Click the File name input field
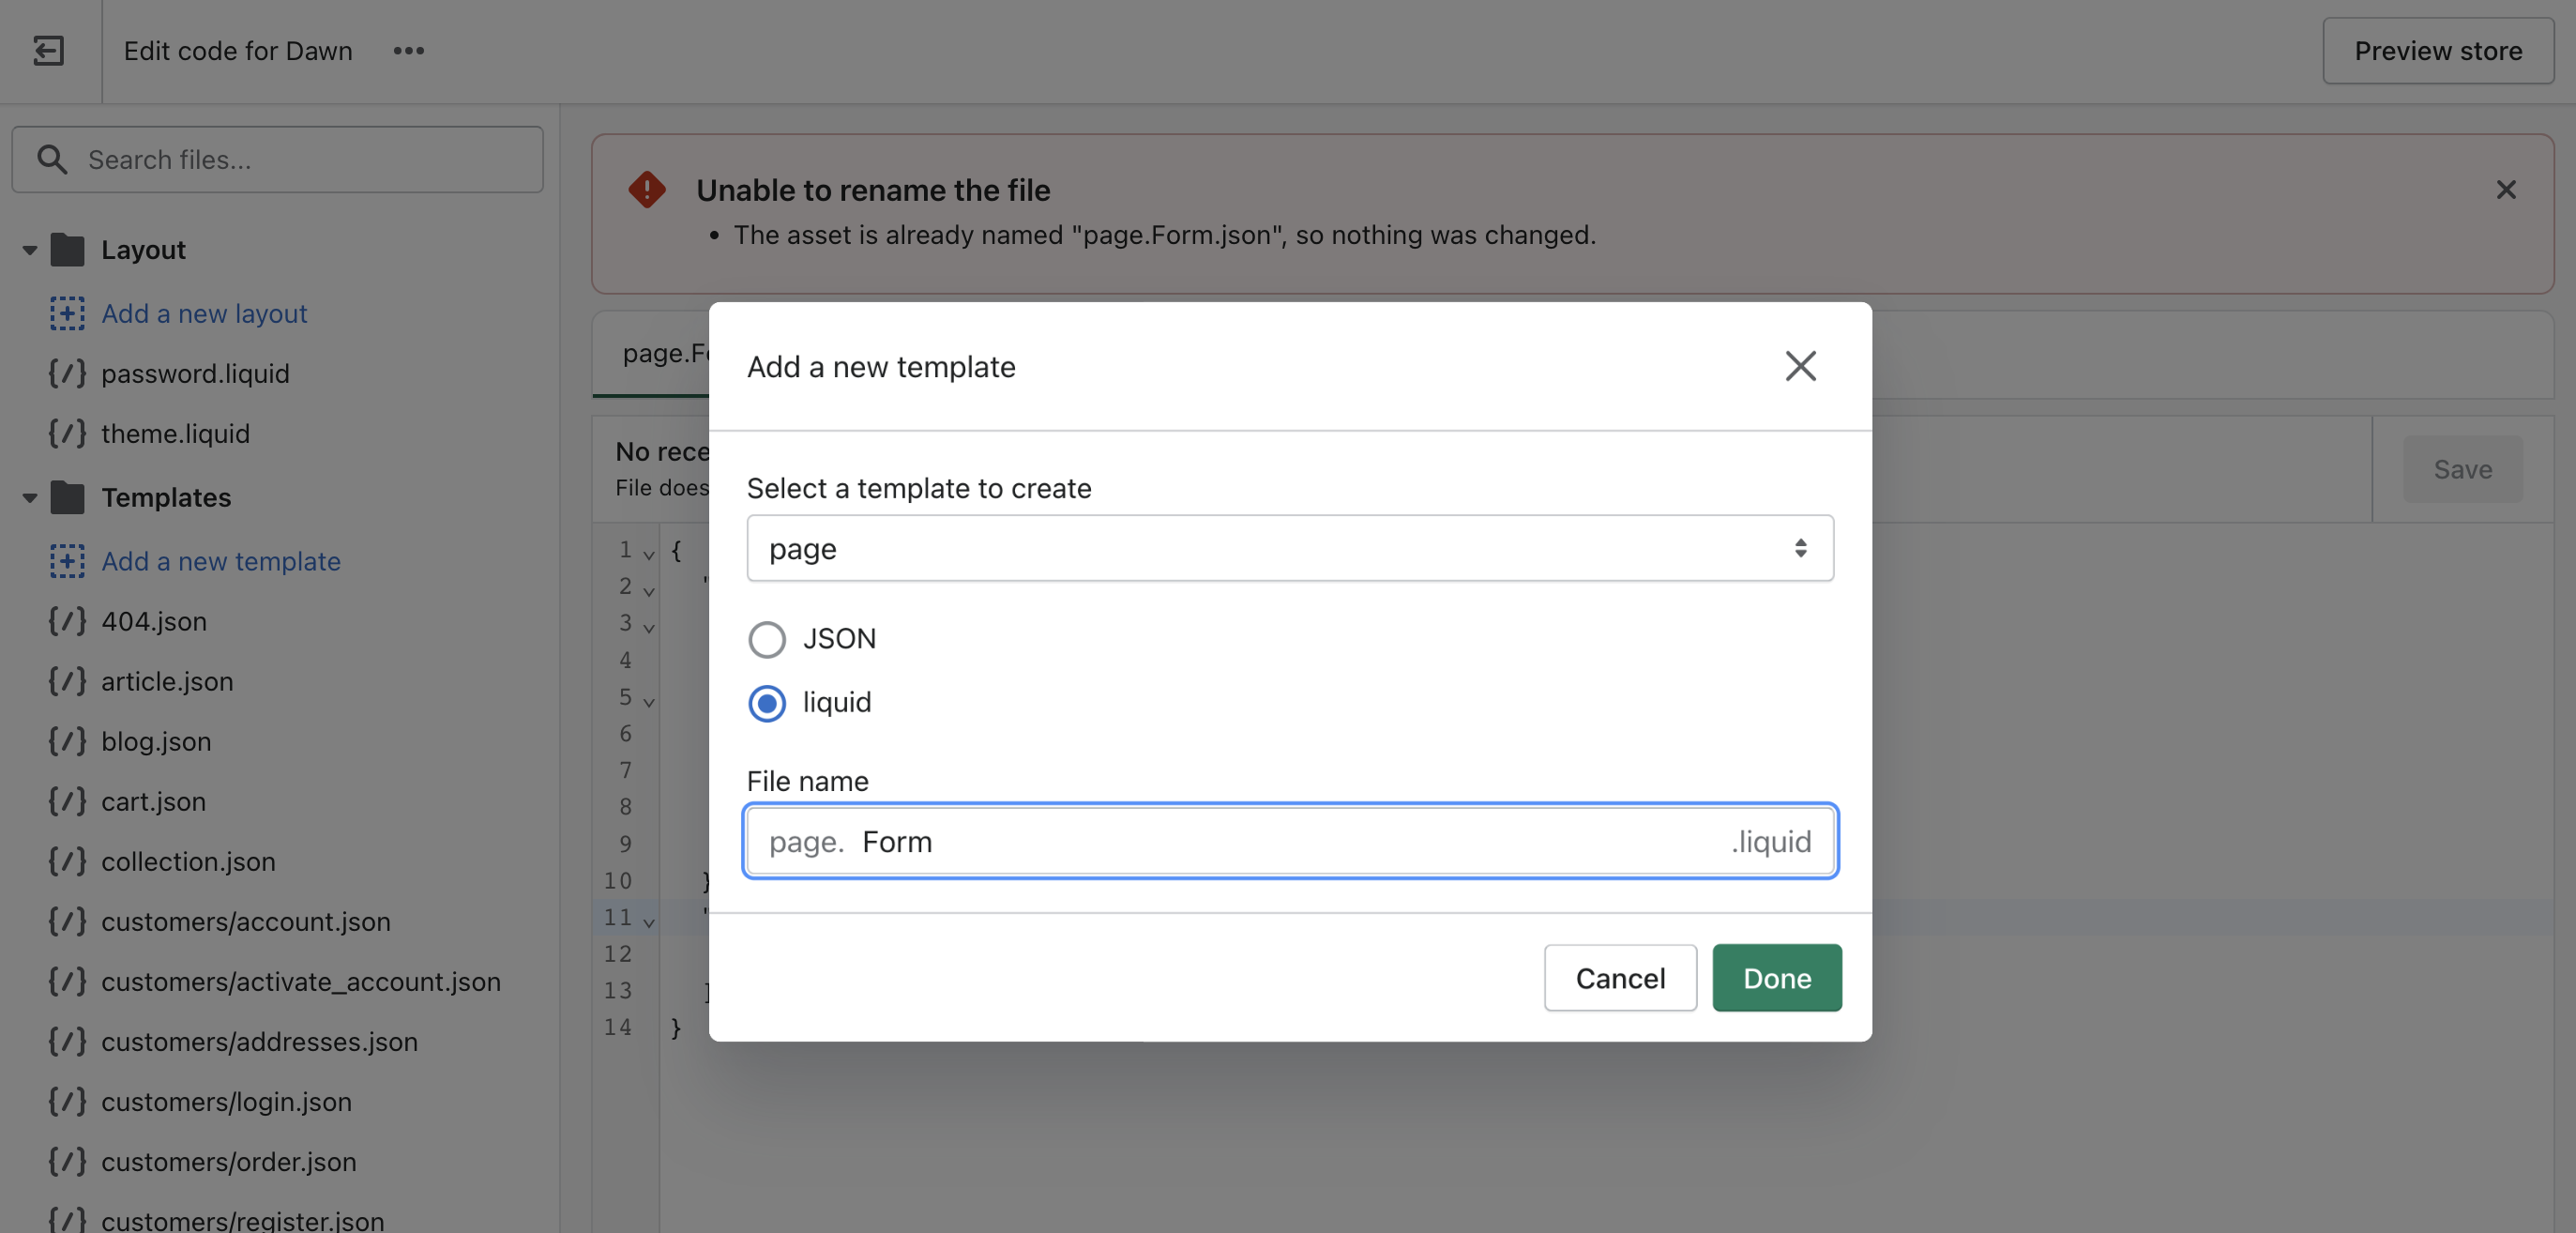This screenshot has height=1233, width=2576. point(1289,841)
